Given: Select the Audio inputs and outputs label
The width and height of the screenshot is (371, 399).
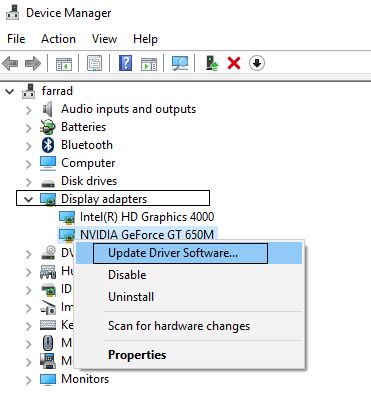Looking at the screenshot, I should click(128, 109).
